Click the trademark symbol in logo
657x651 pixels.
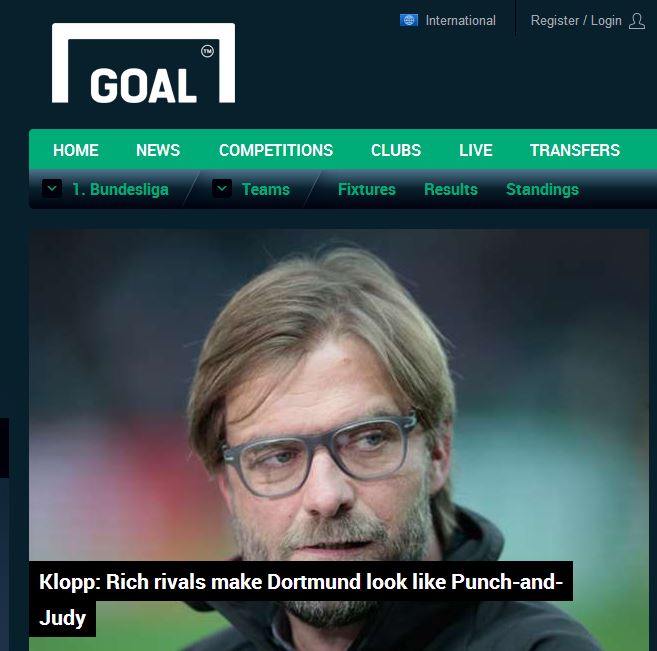207,51
